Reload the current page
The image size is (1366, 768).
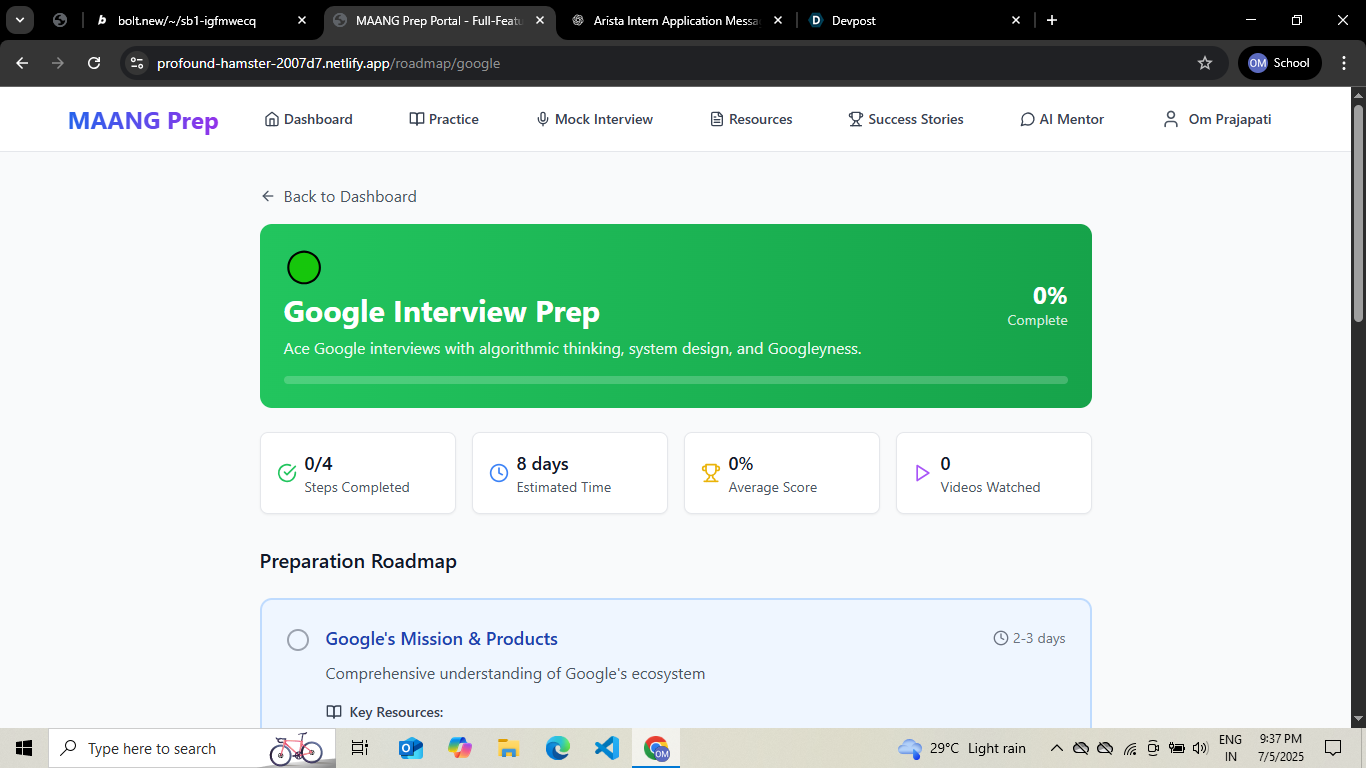click(x=94, y=63)
